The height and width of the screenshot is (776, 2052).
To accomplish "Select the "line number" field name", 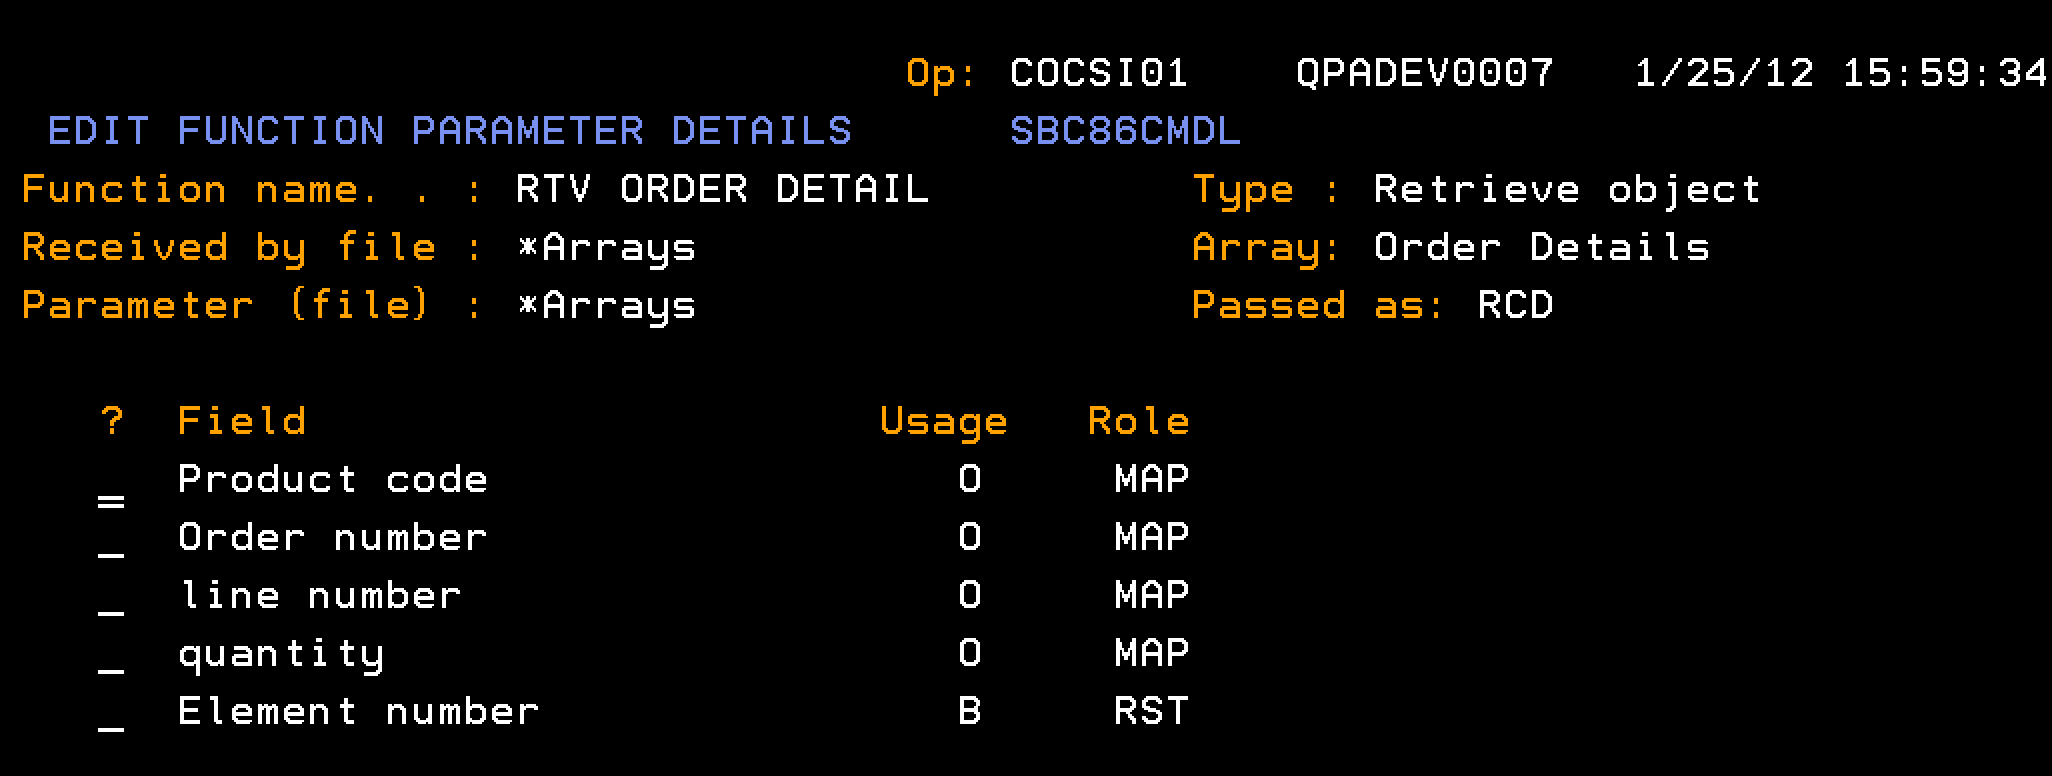I will 320,596.
